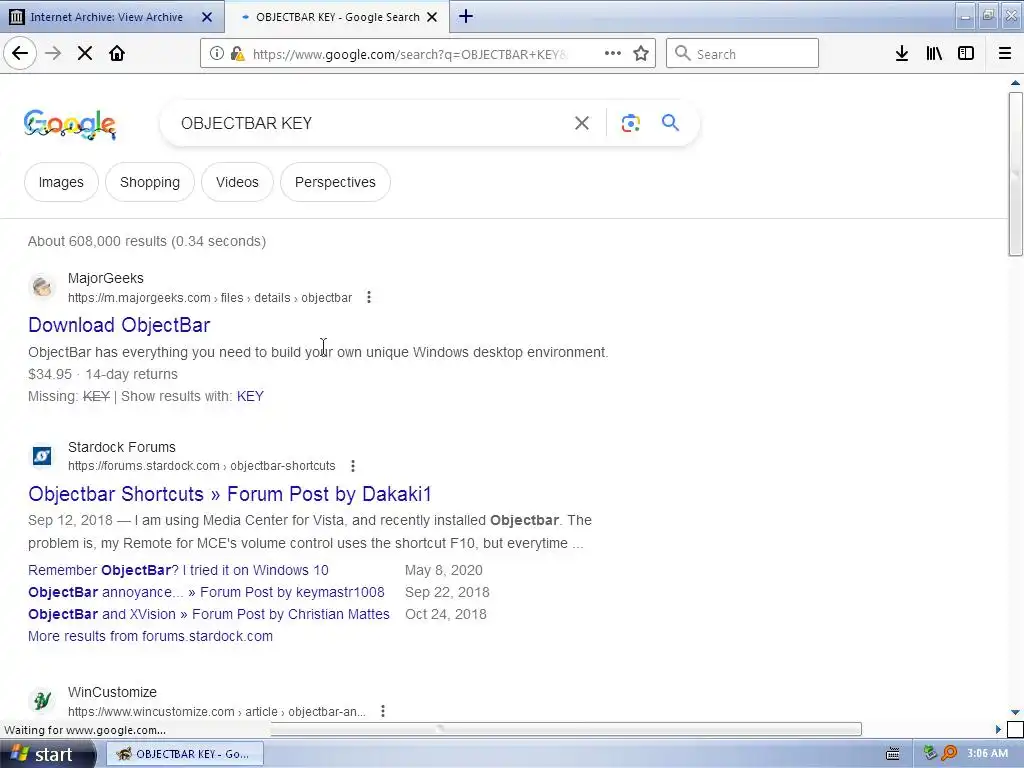The height and width of the screenshot is (768, 1024).
Task: Click the forward navigation arrow
Action: [x=53, y=54]
